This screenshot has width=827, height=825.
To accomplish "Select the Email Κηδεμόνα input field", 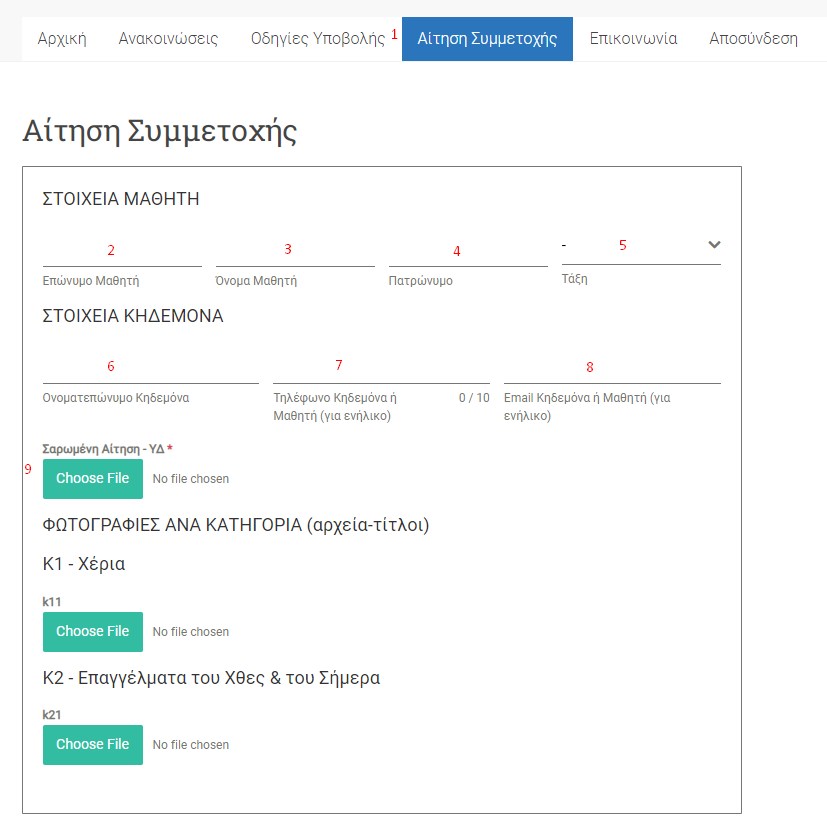I will (612, 368).
